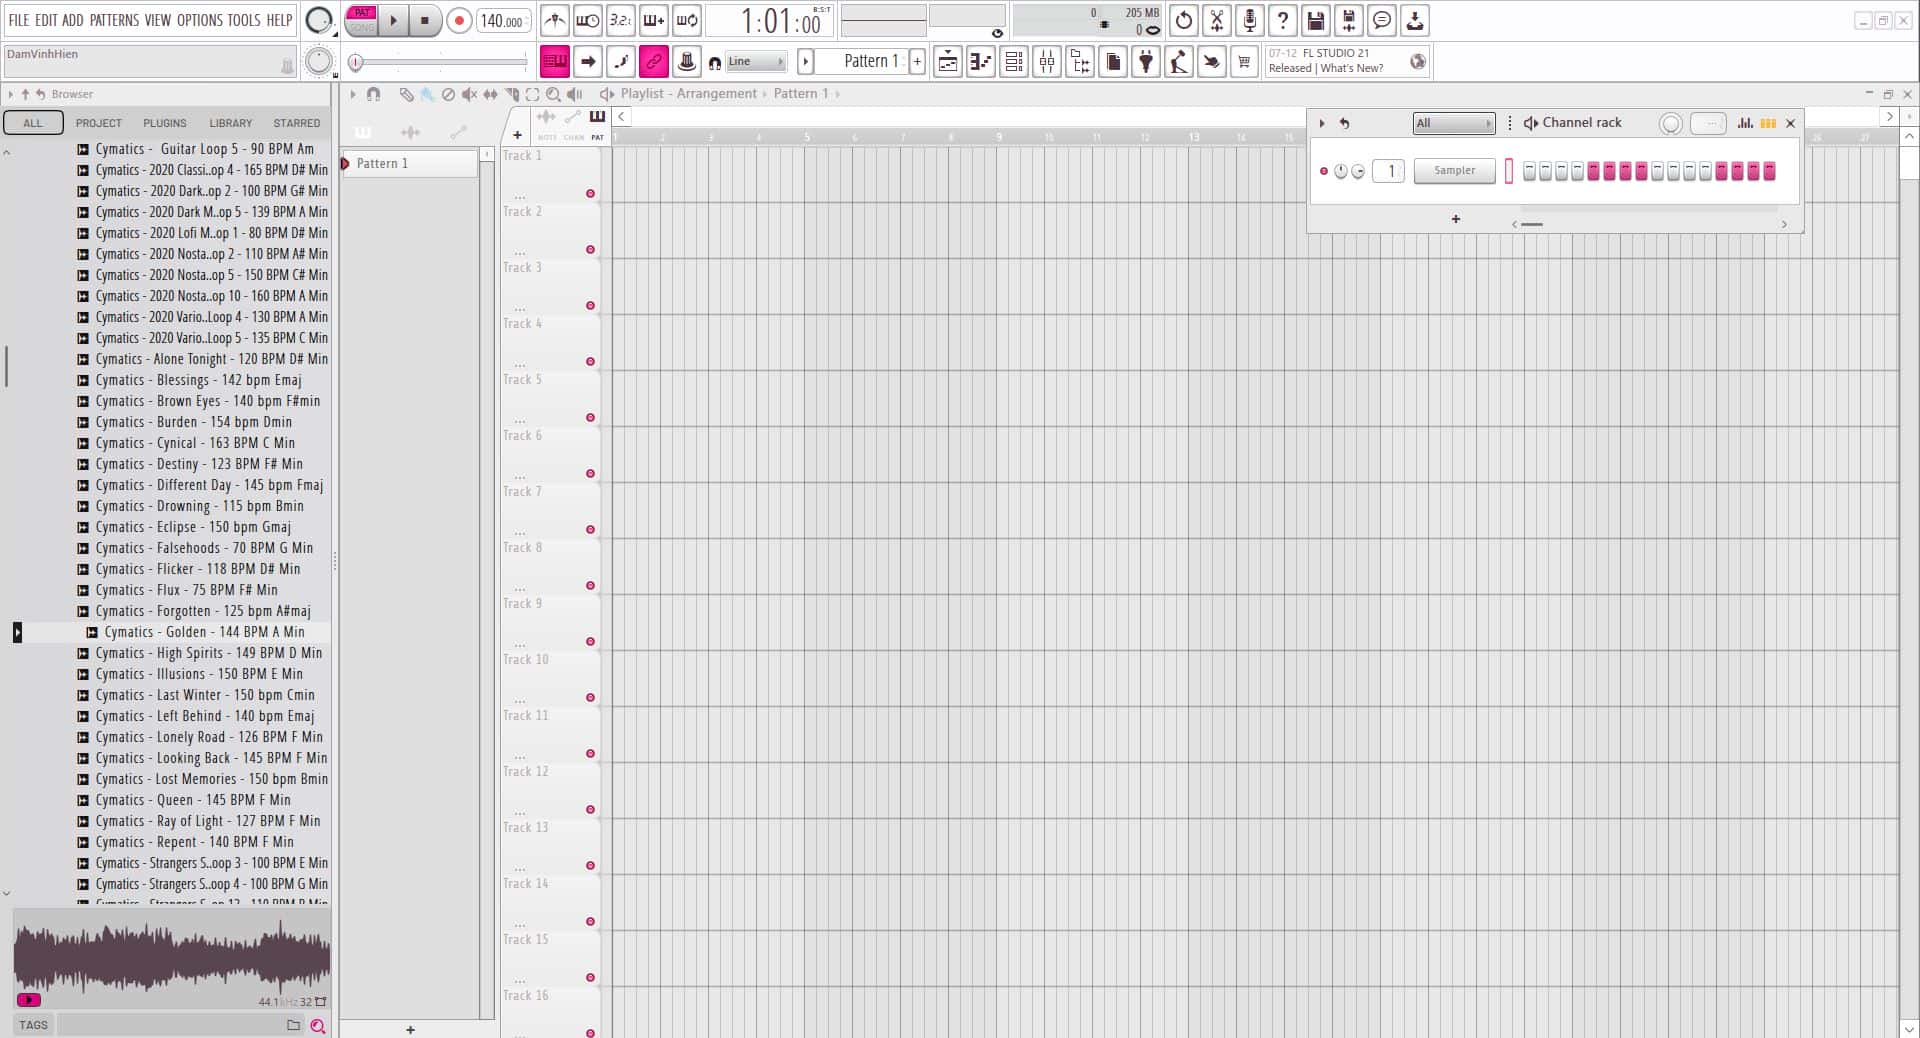Viewport: 1920px width, 1038px height.
Task: Toggle loop recording icon
Action: click(x=687, y=20)
